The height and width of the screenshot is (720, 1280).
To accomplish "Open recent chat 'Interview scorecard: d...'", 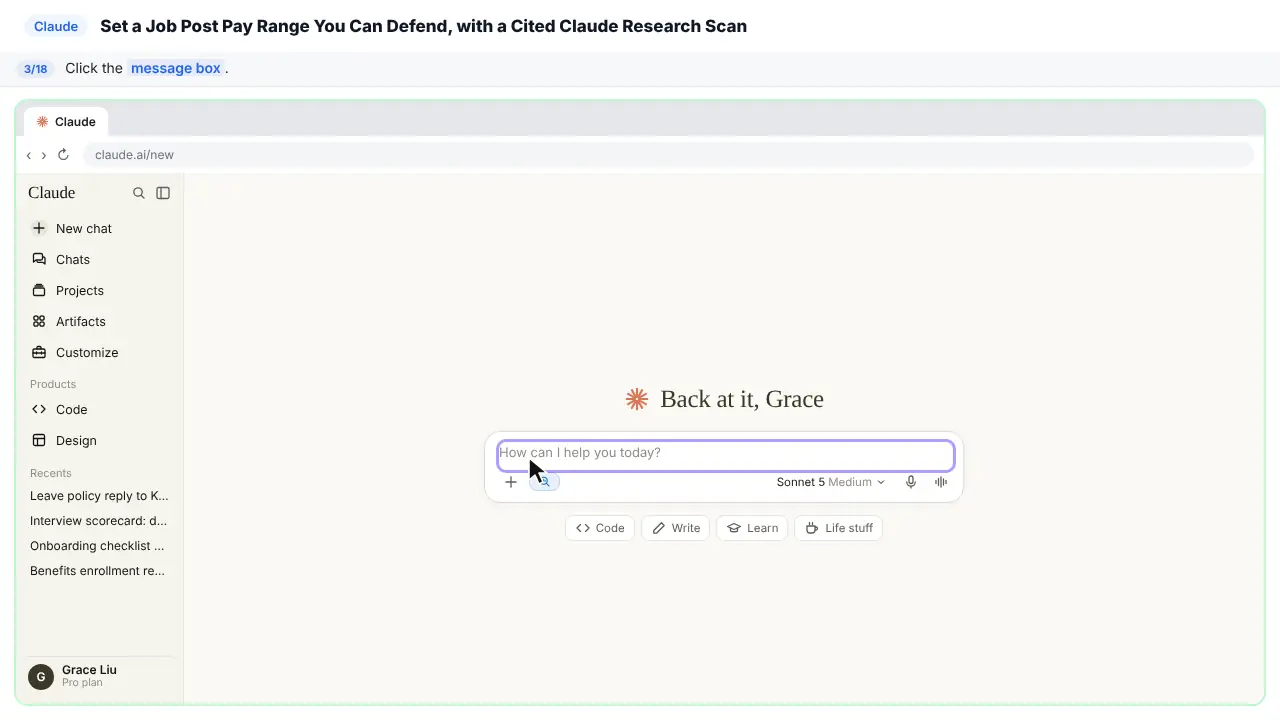I will [100, 521].
